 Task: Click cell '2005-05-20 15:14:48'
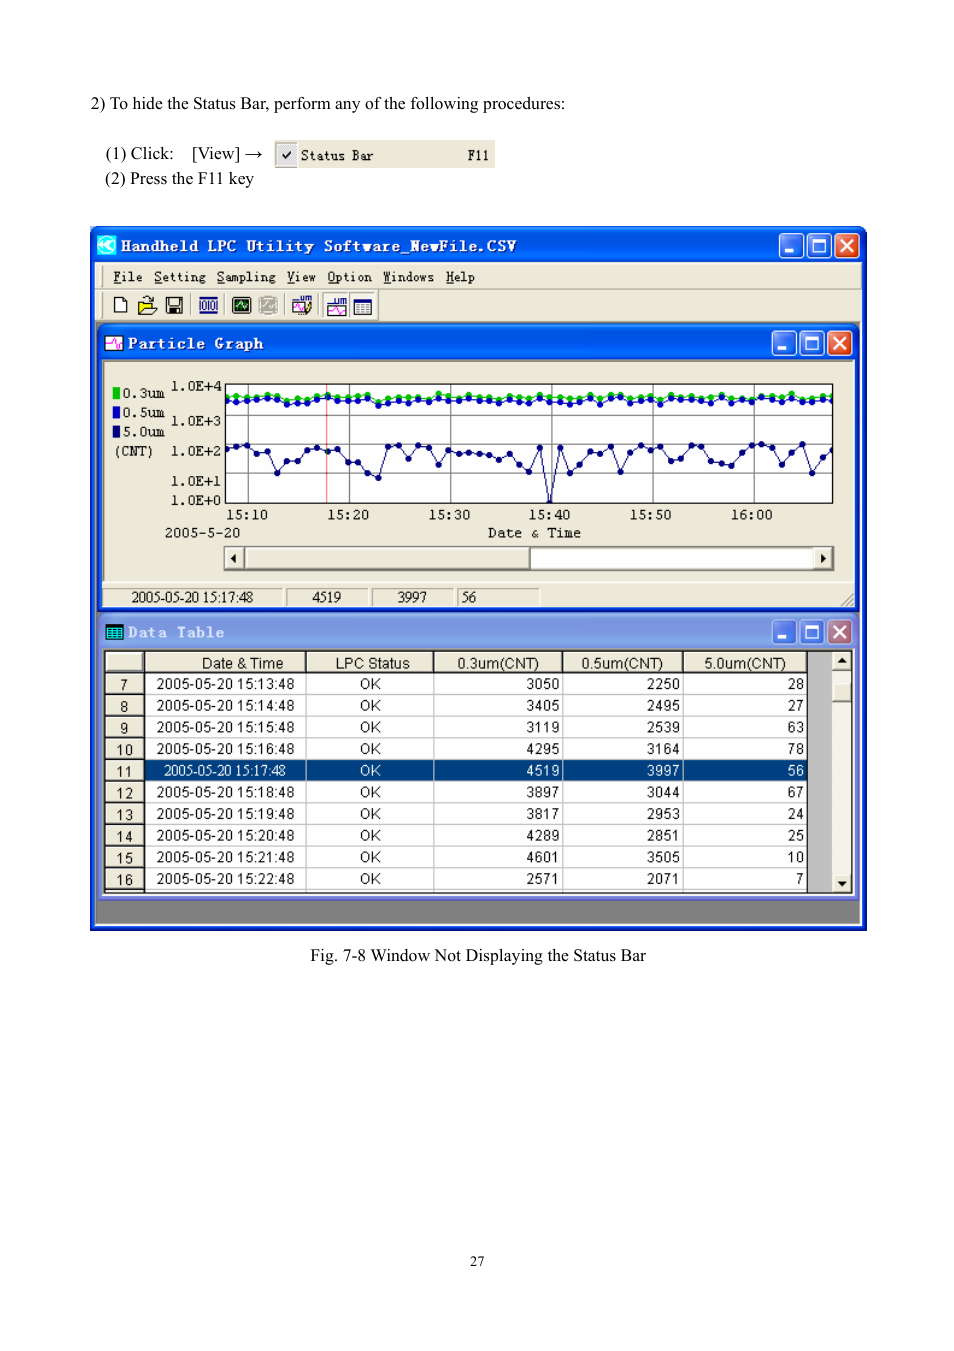coord(225,706)
